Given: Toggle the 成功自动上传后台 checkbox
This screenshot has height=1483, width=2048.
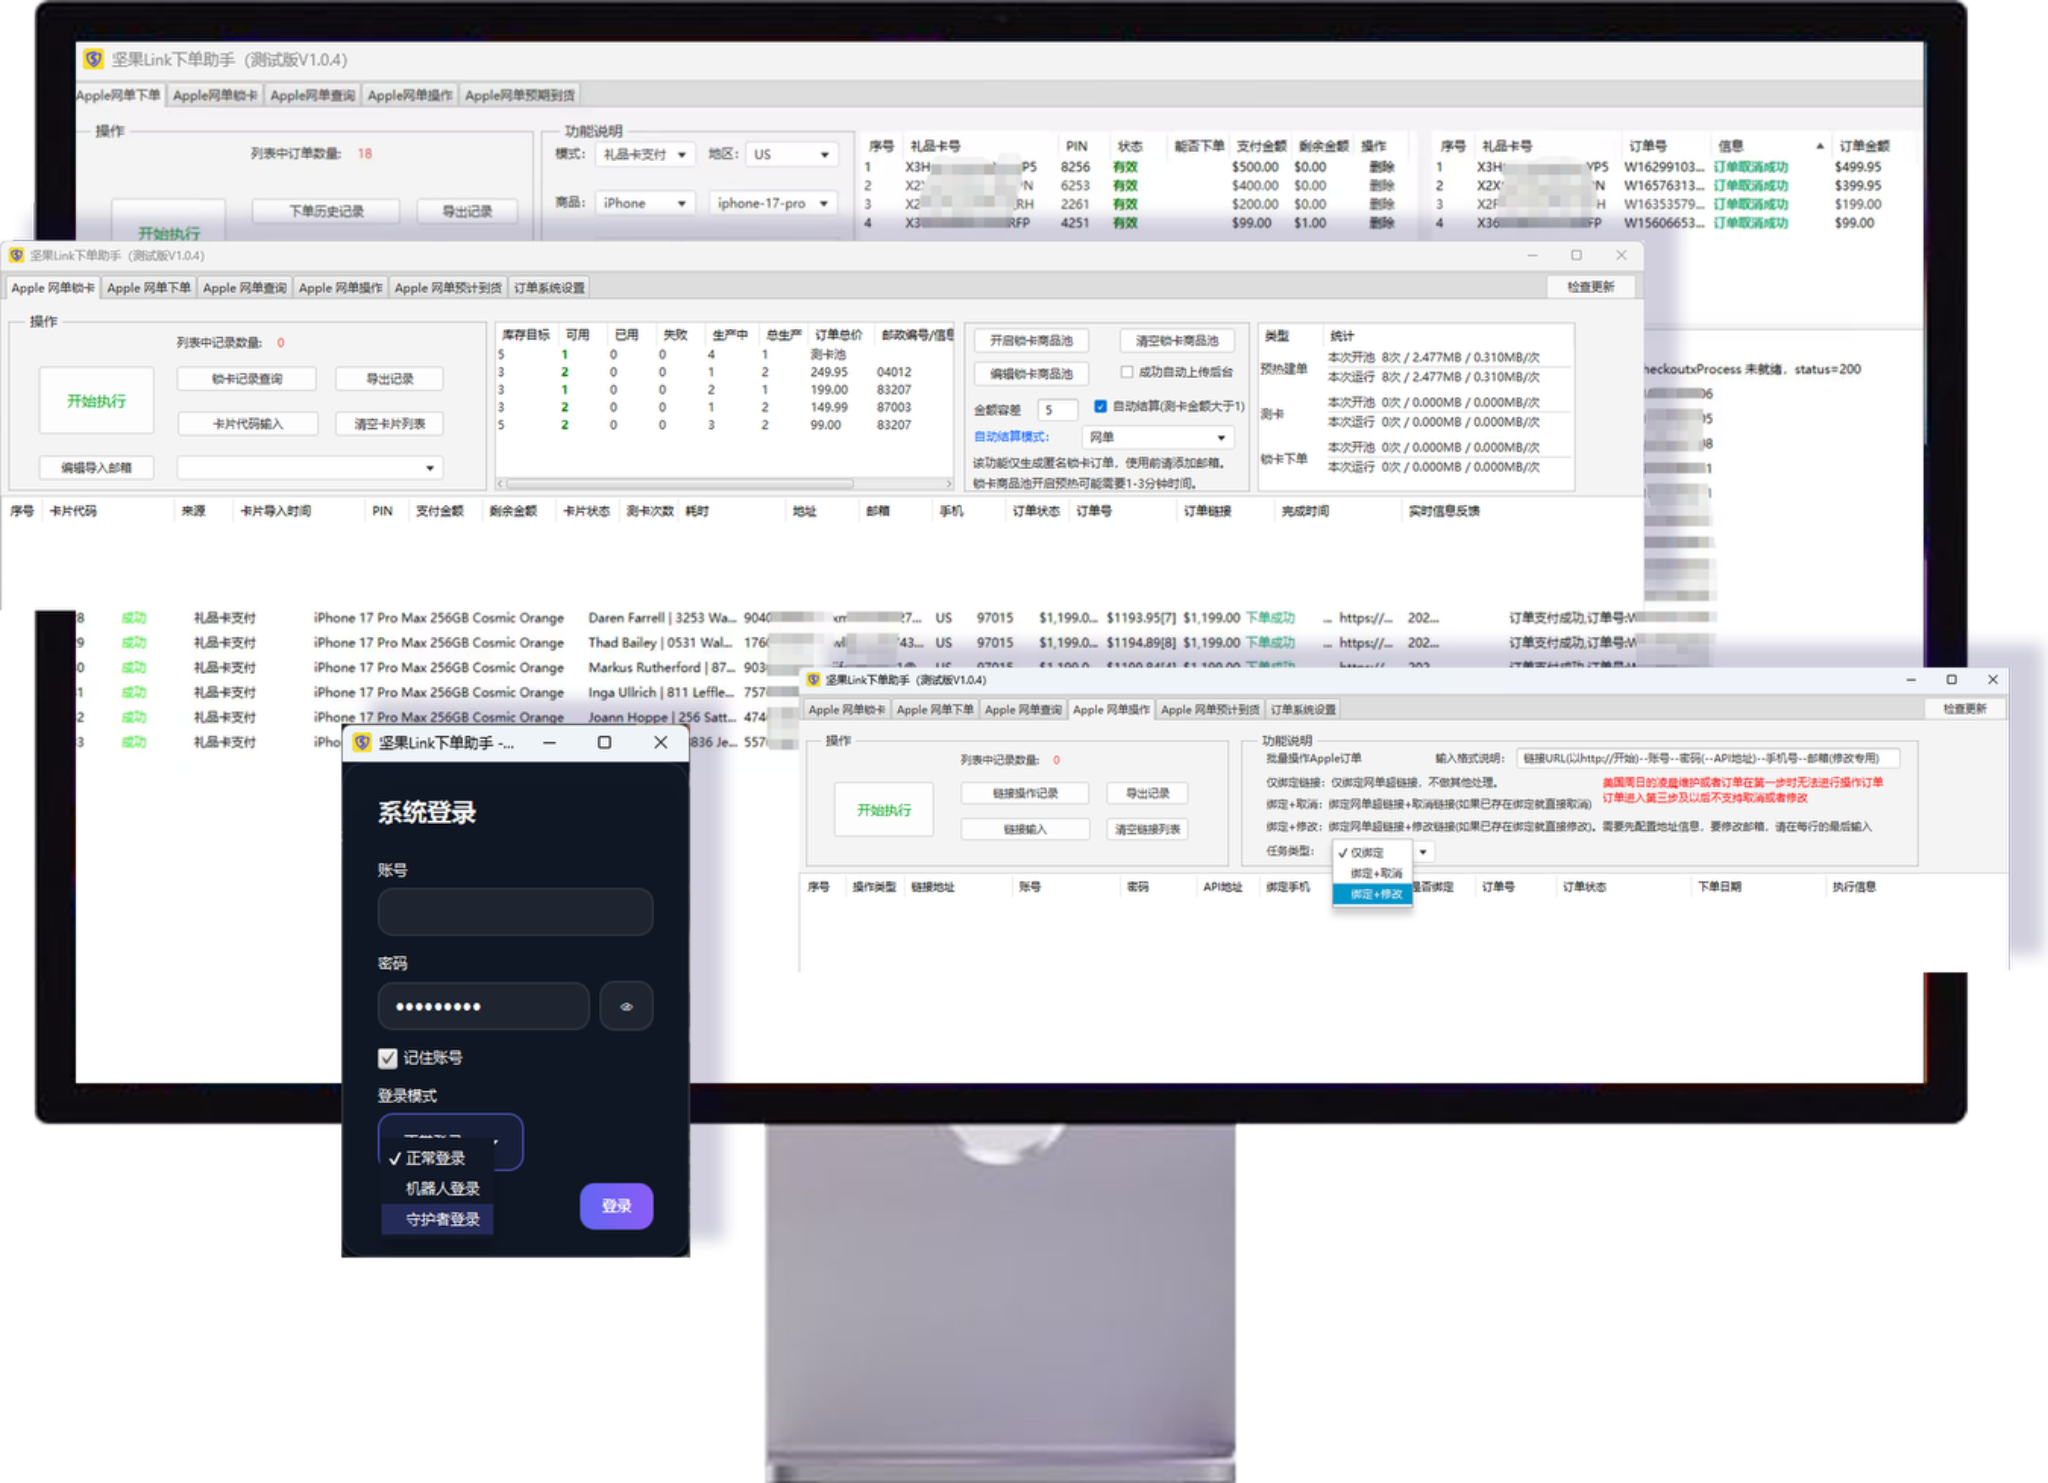Looking at the screenshot, I should (x=1127, y=372).
